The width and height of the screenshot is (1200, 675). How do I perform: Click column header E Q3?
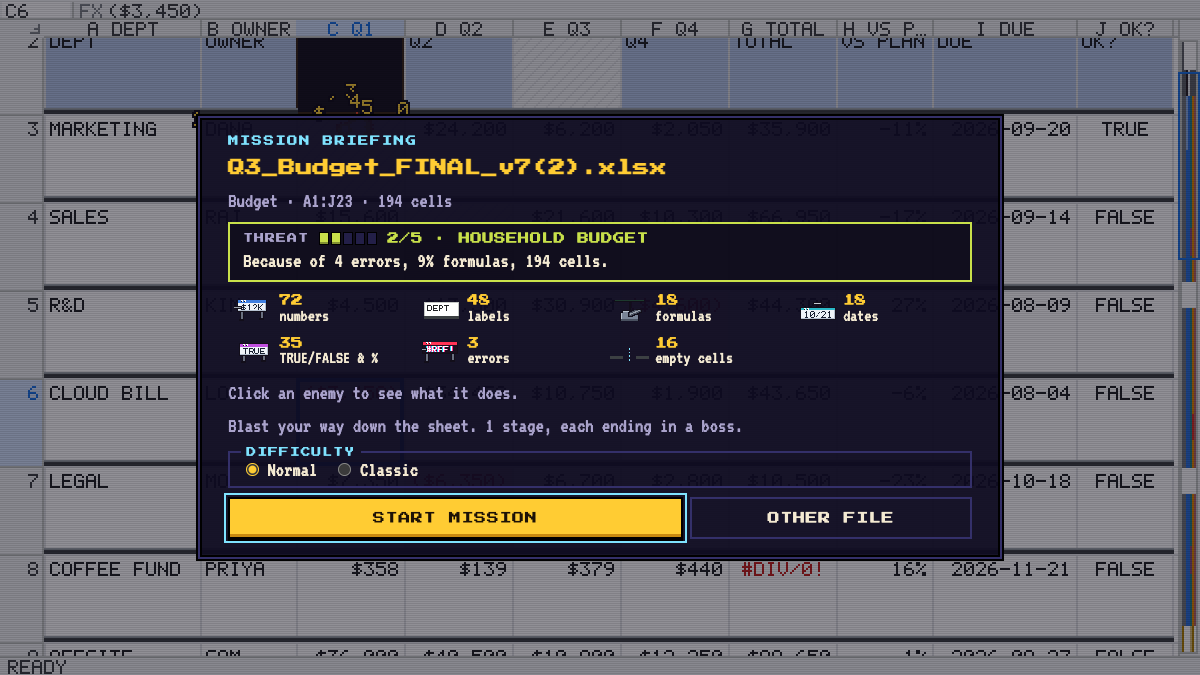[567, 29]
